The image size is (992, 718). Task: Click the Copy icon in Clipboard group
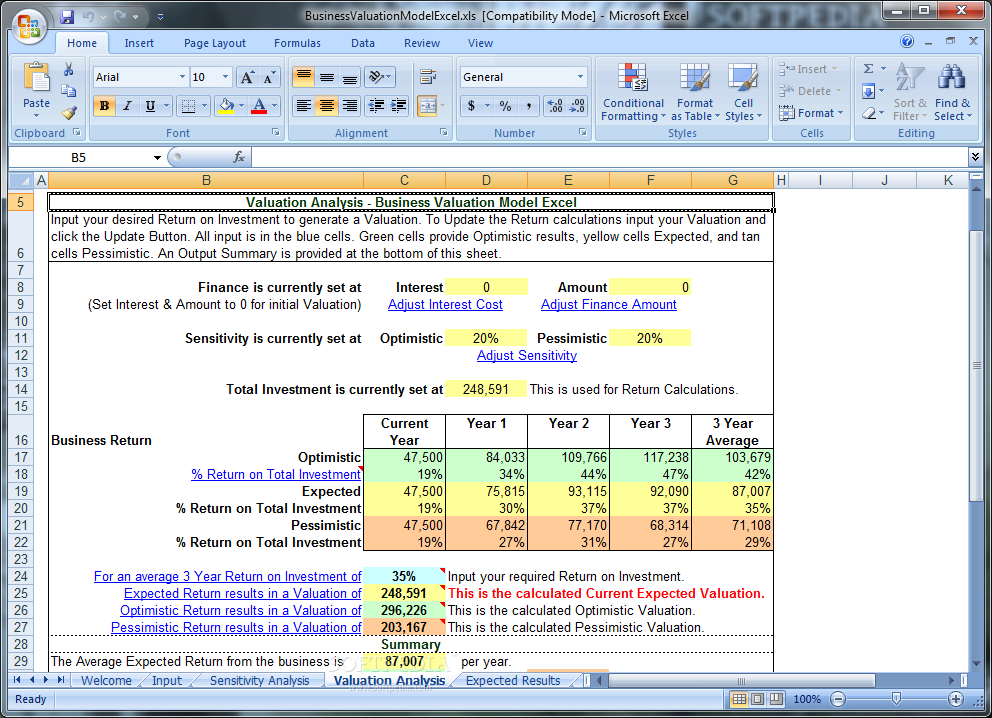click(x=68, y=91)
